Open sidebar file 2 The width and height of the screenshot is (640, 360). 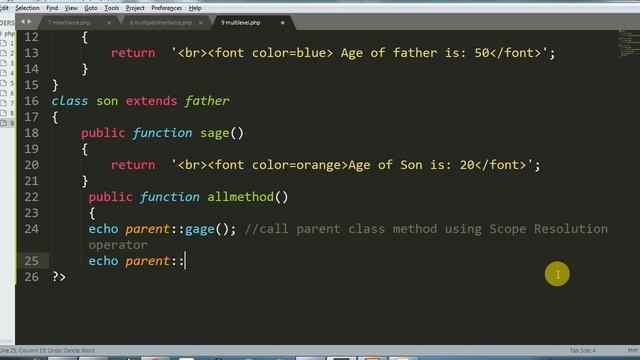tap(7, 53)
